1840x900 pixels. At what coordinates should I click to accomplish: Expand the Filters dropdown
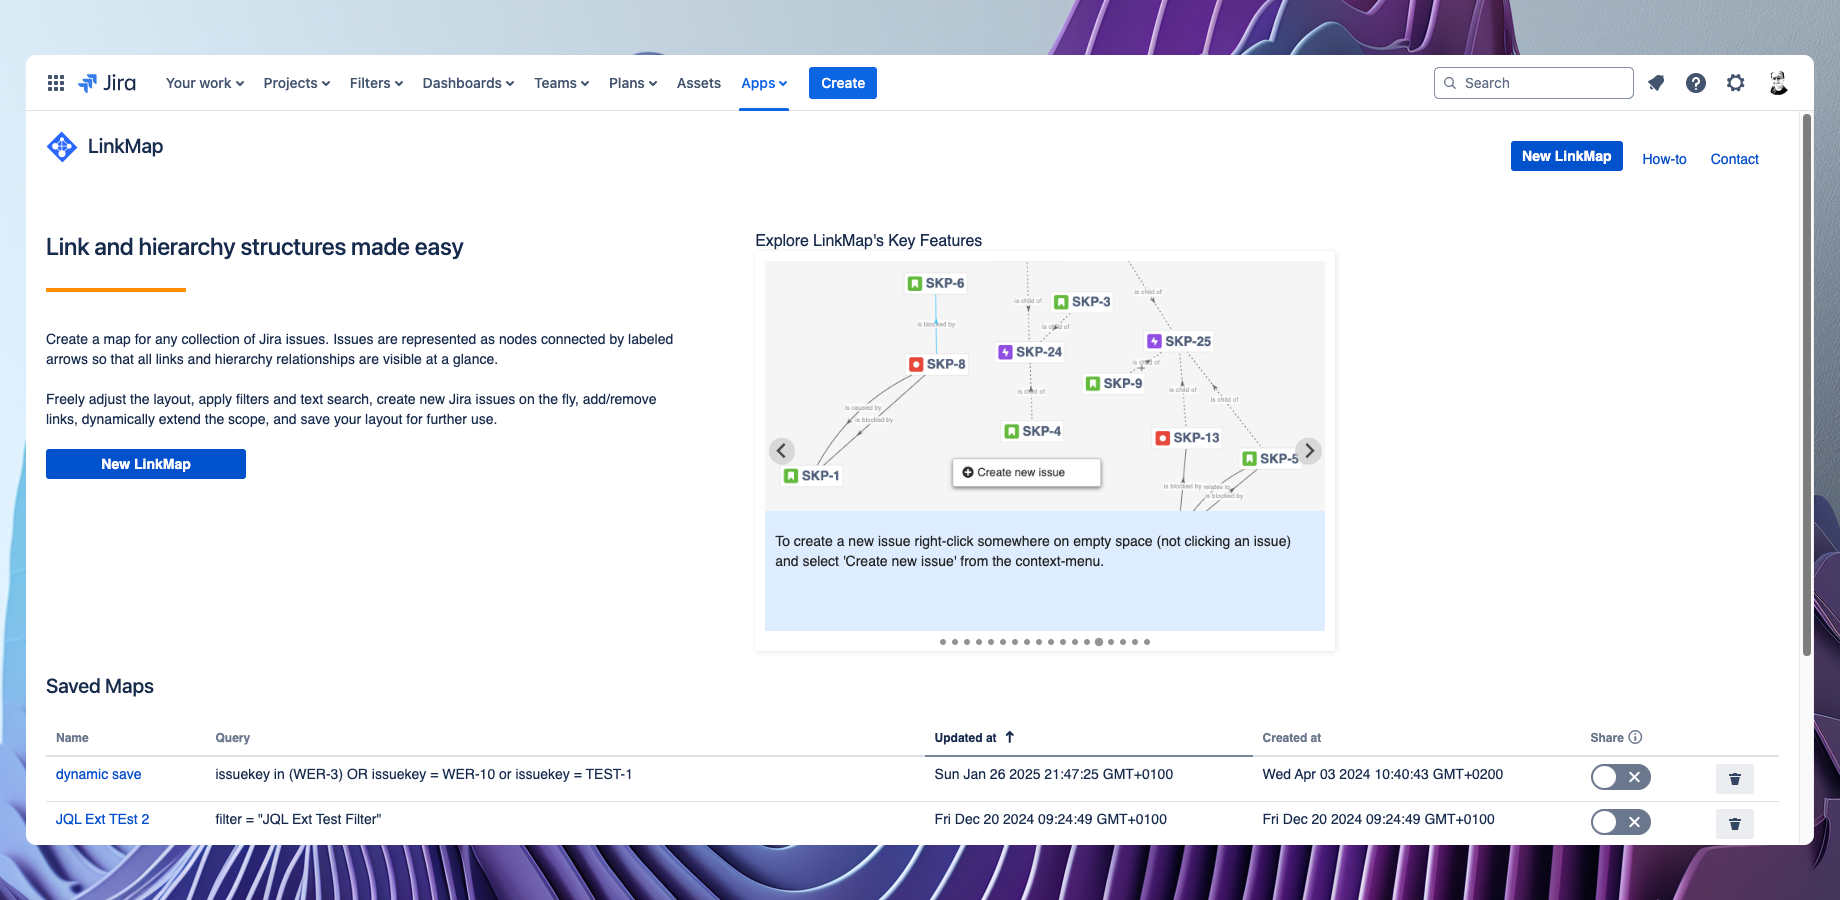[x=376, y=83]
